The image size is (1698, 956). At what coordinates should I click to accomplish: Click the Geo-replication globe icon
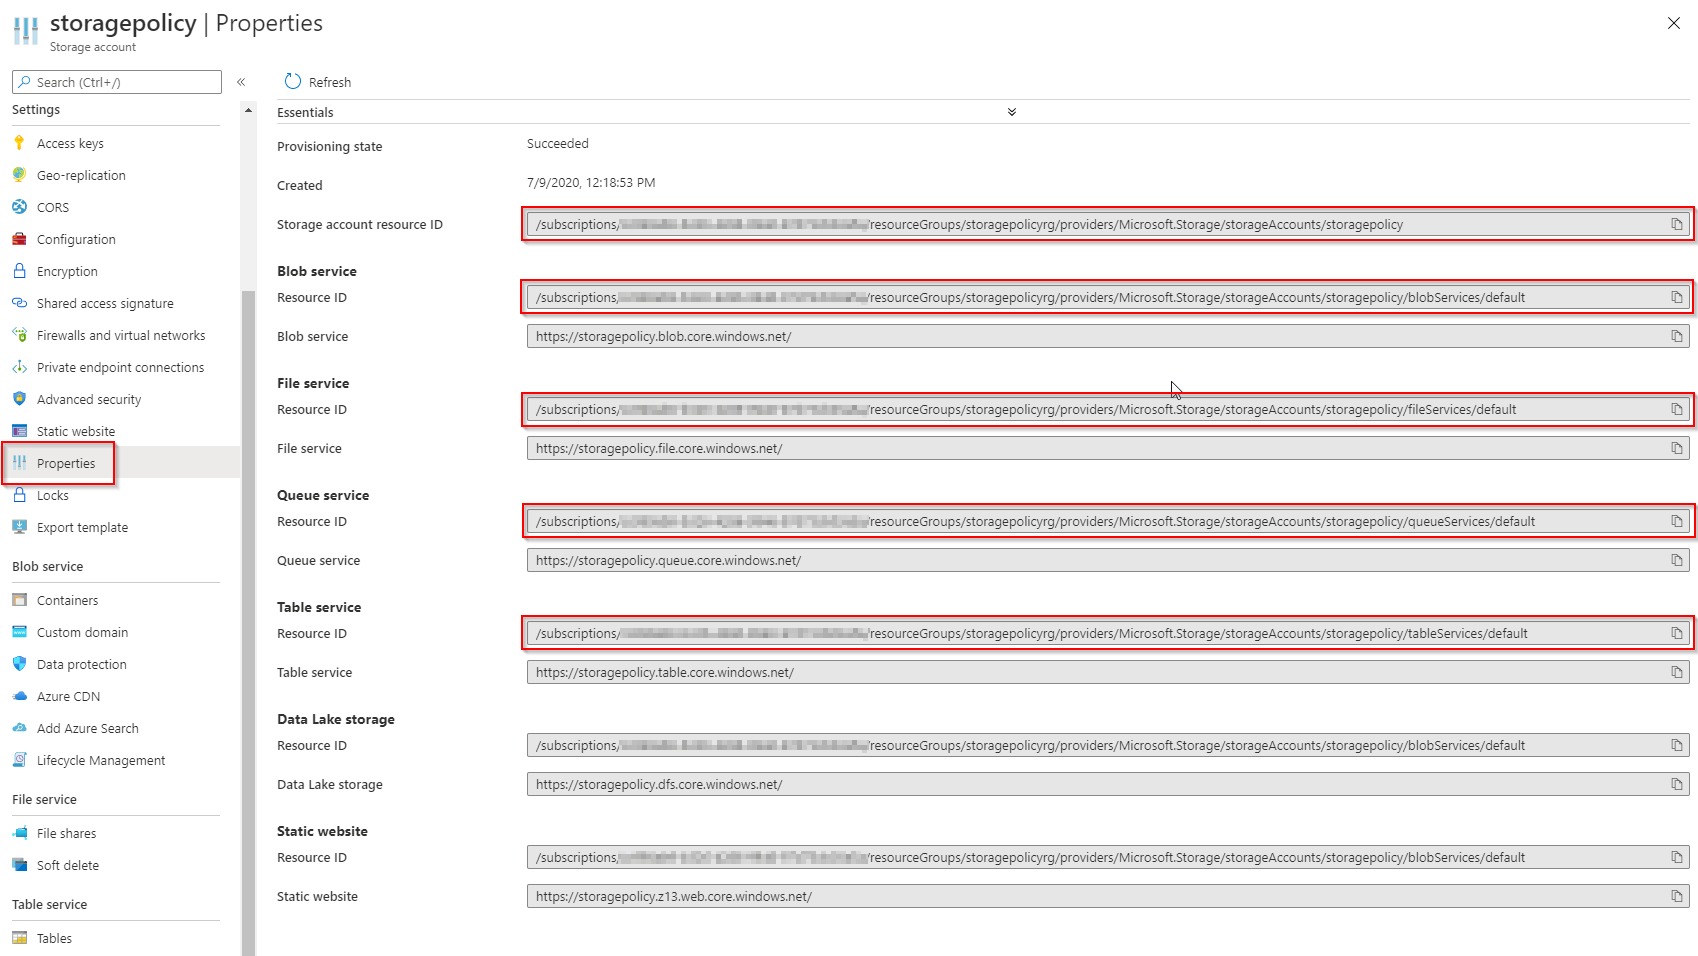(x=19, y=175)
